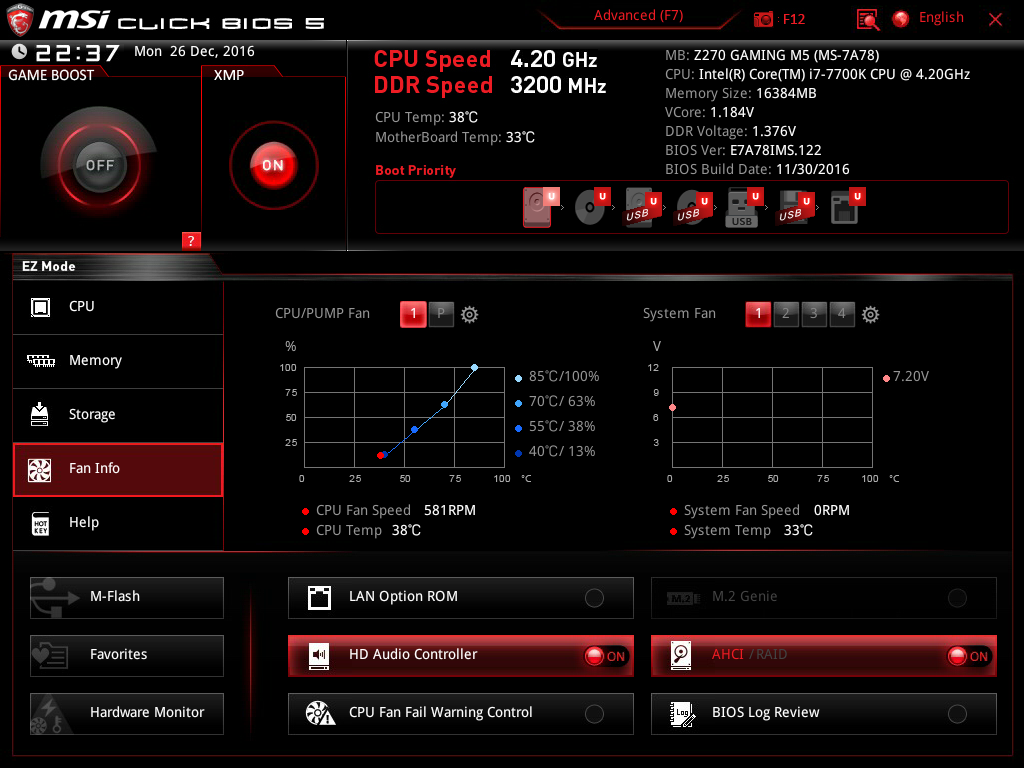Click the MotherBoard Temp 33°C reading

click(455, 138)
